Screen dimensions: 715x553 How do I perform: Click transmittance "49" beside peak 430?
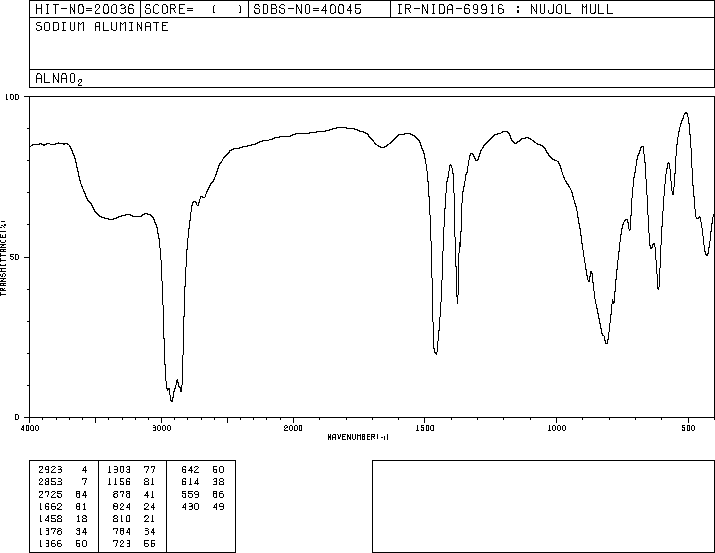[218, 506]
